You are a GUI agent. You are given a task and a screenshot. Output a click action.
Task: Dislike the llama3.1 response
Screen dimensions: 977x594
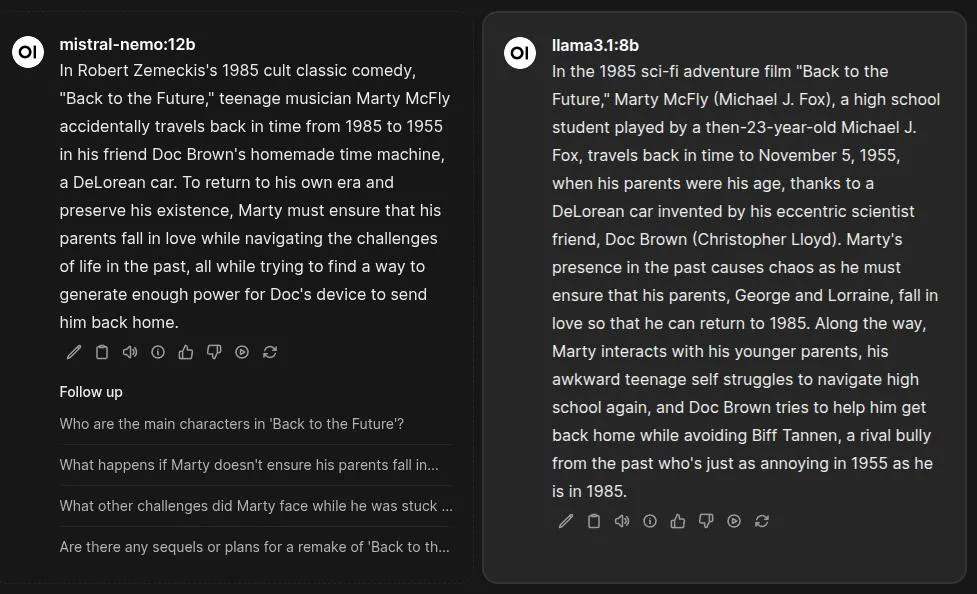[x=706, y=521]
